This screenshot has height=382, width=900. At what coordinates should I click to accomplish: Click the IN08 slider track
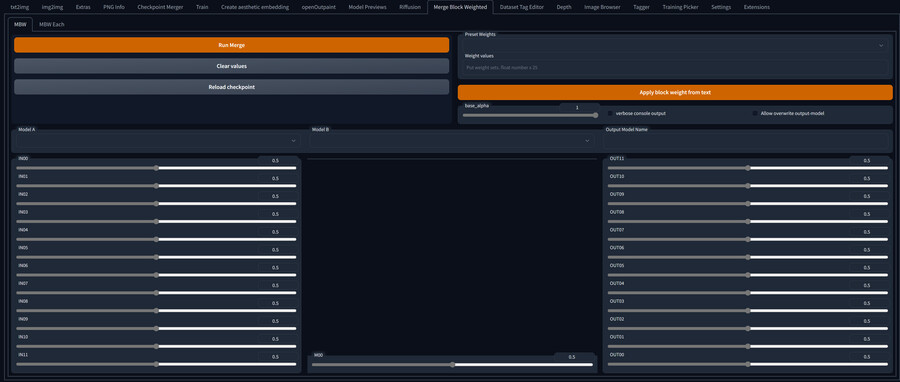(157, 310)
